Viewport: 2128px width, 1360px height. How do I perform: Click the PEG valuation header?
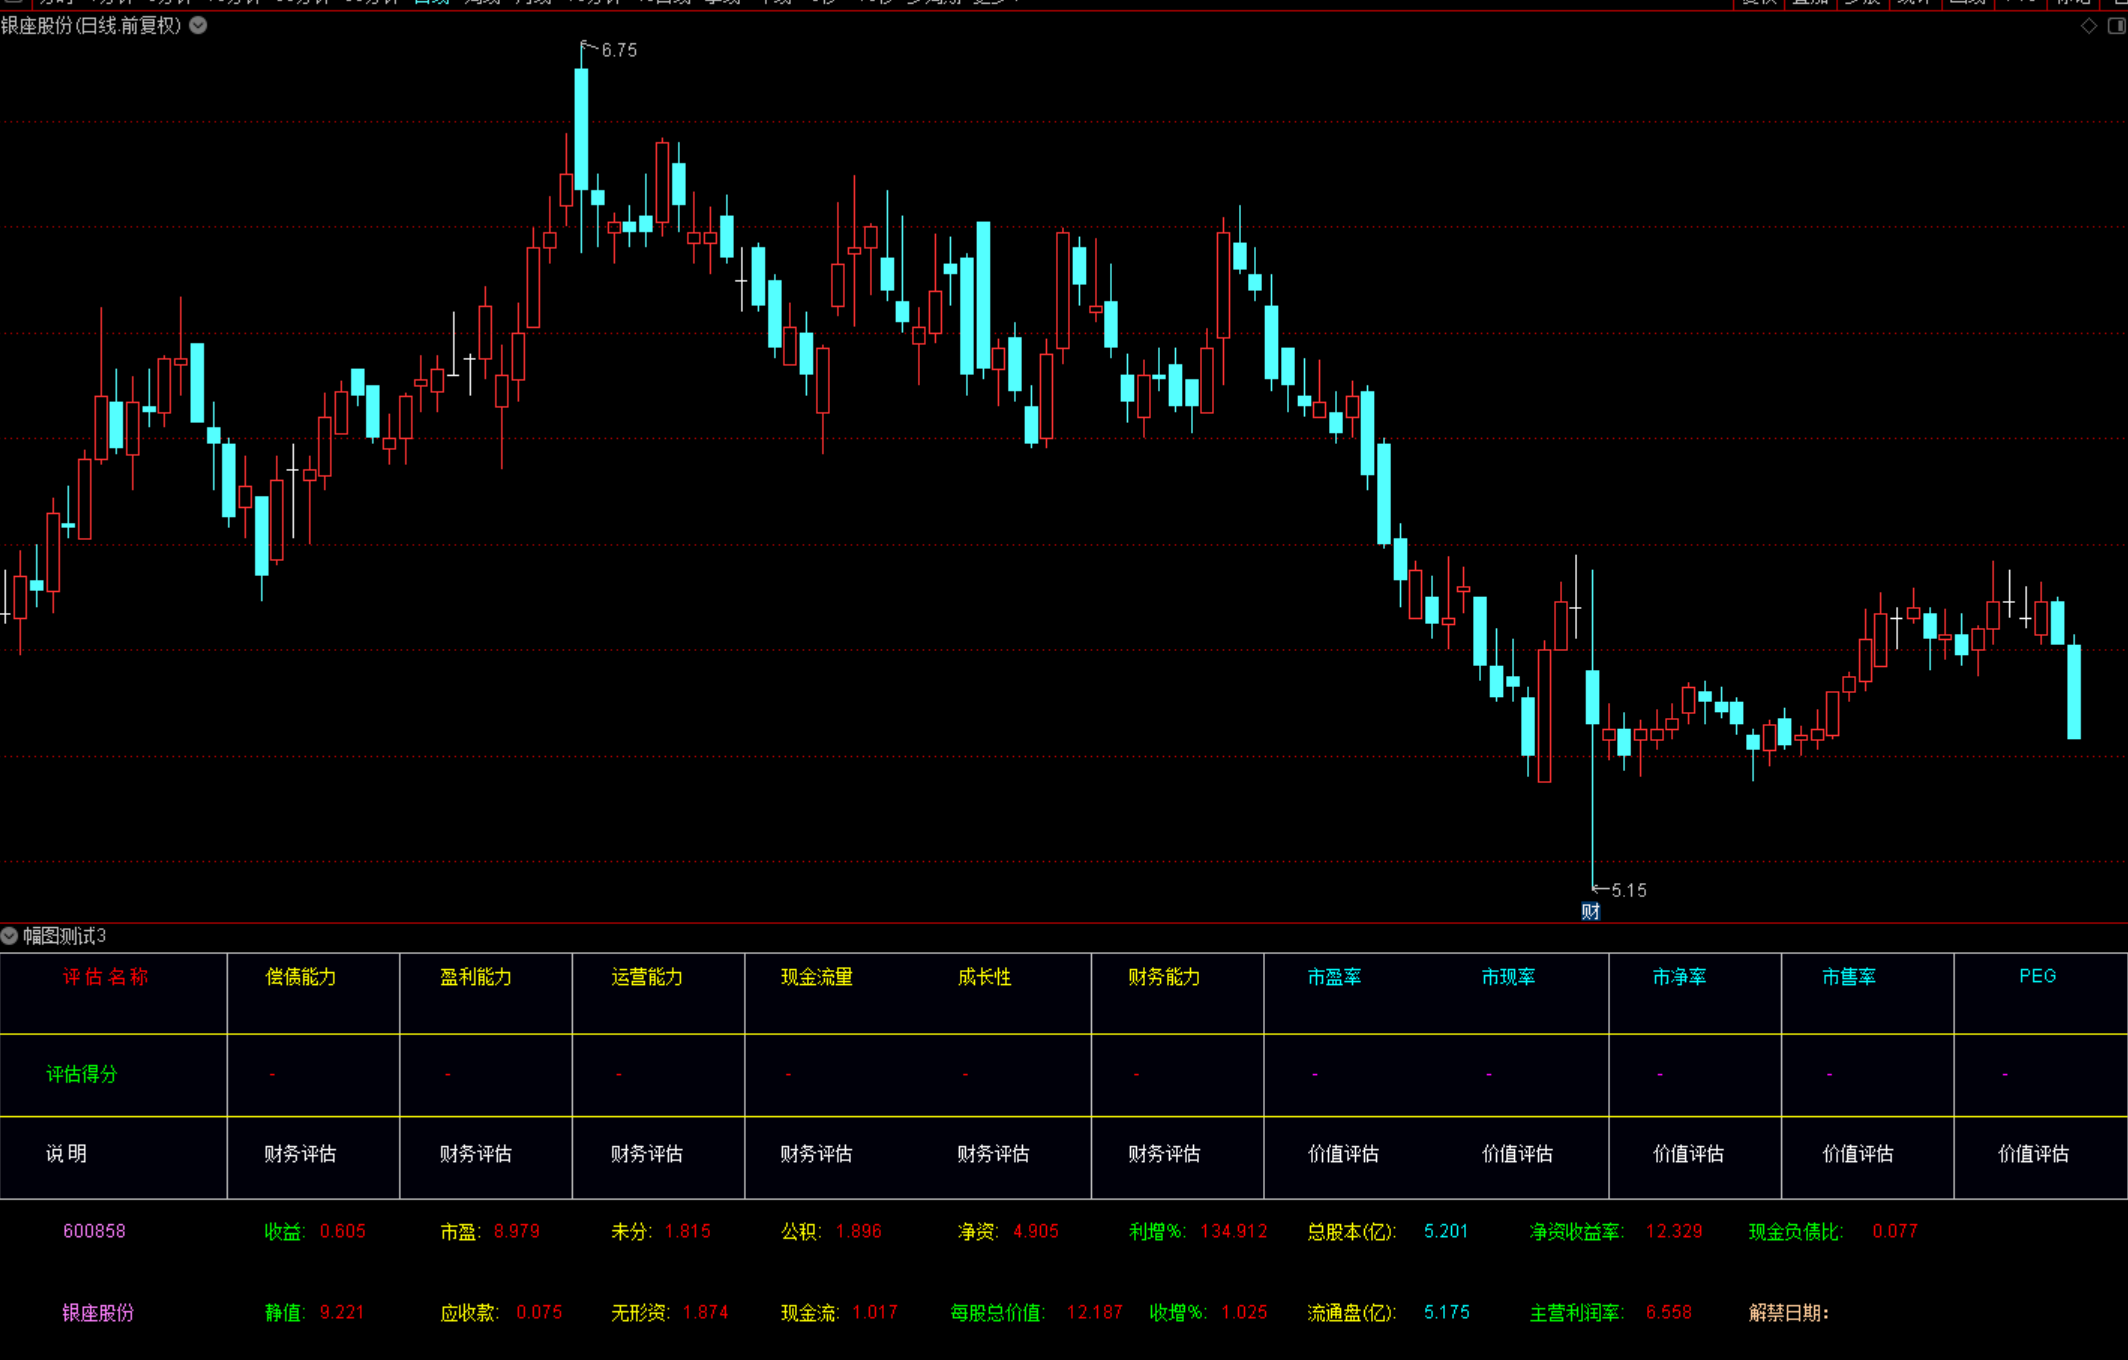click(2037, 976)
